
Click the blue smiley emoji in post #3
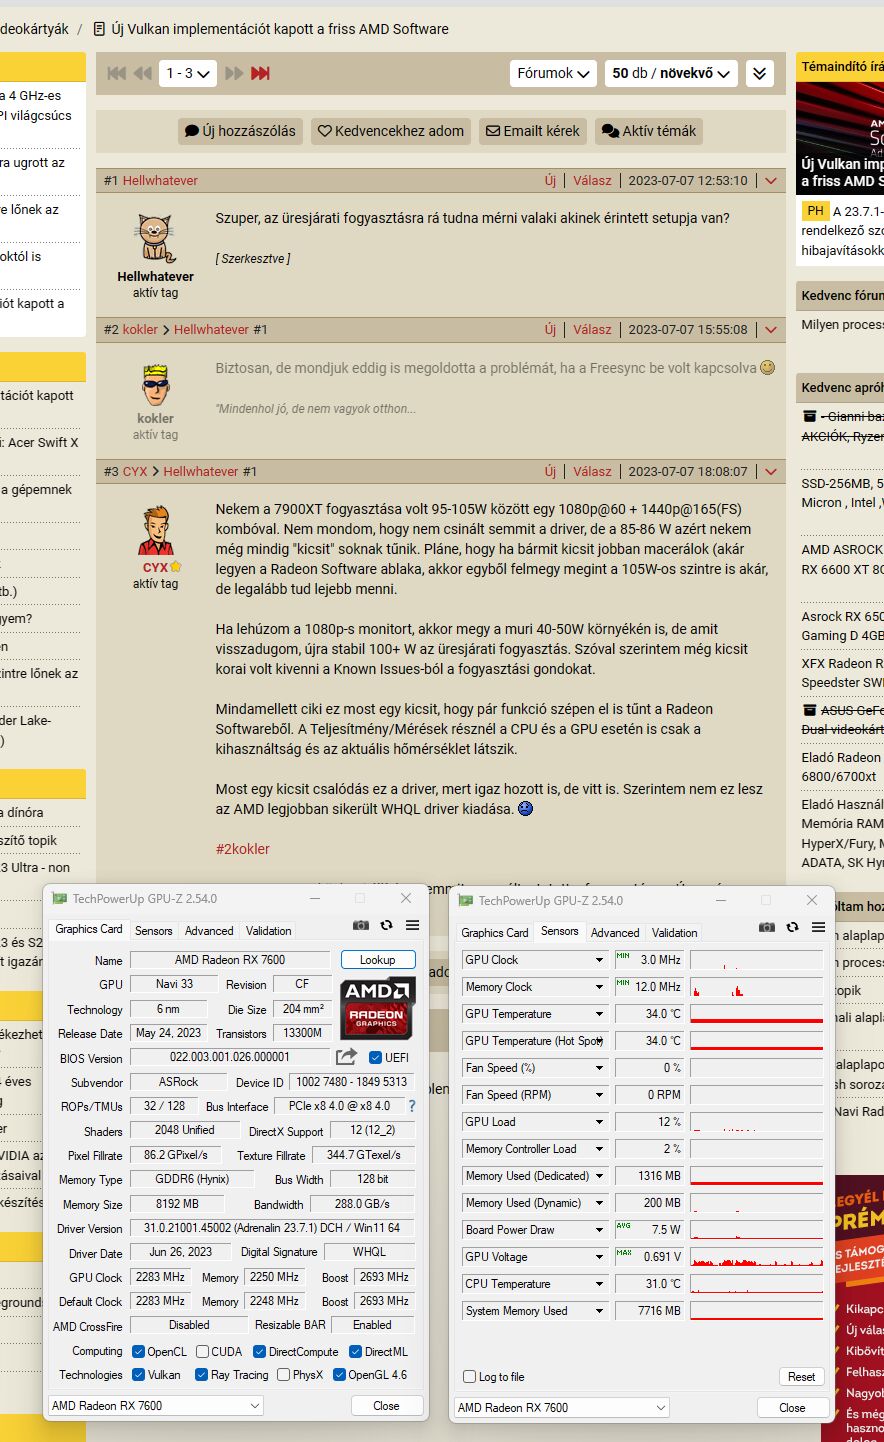click(525, 808)
